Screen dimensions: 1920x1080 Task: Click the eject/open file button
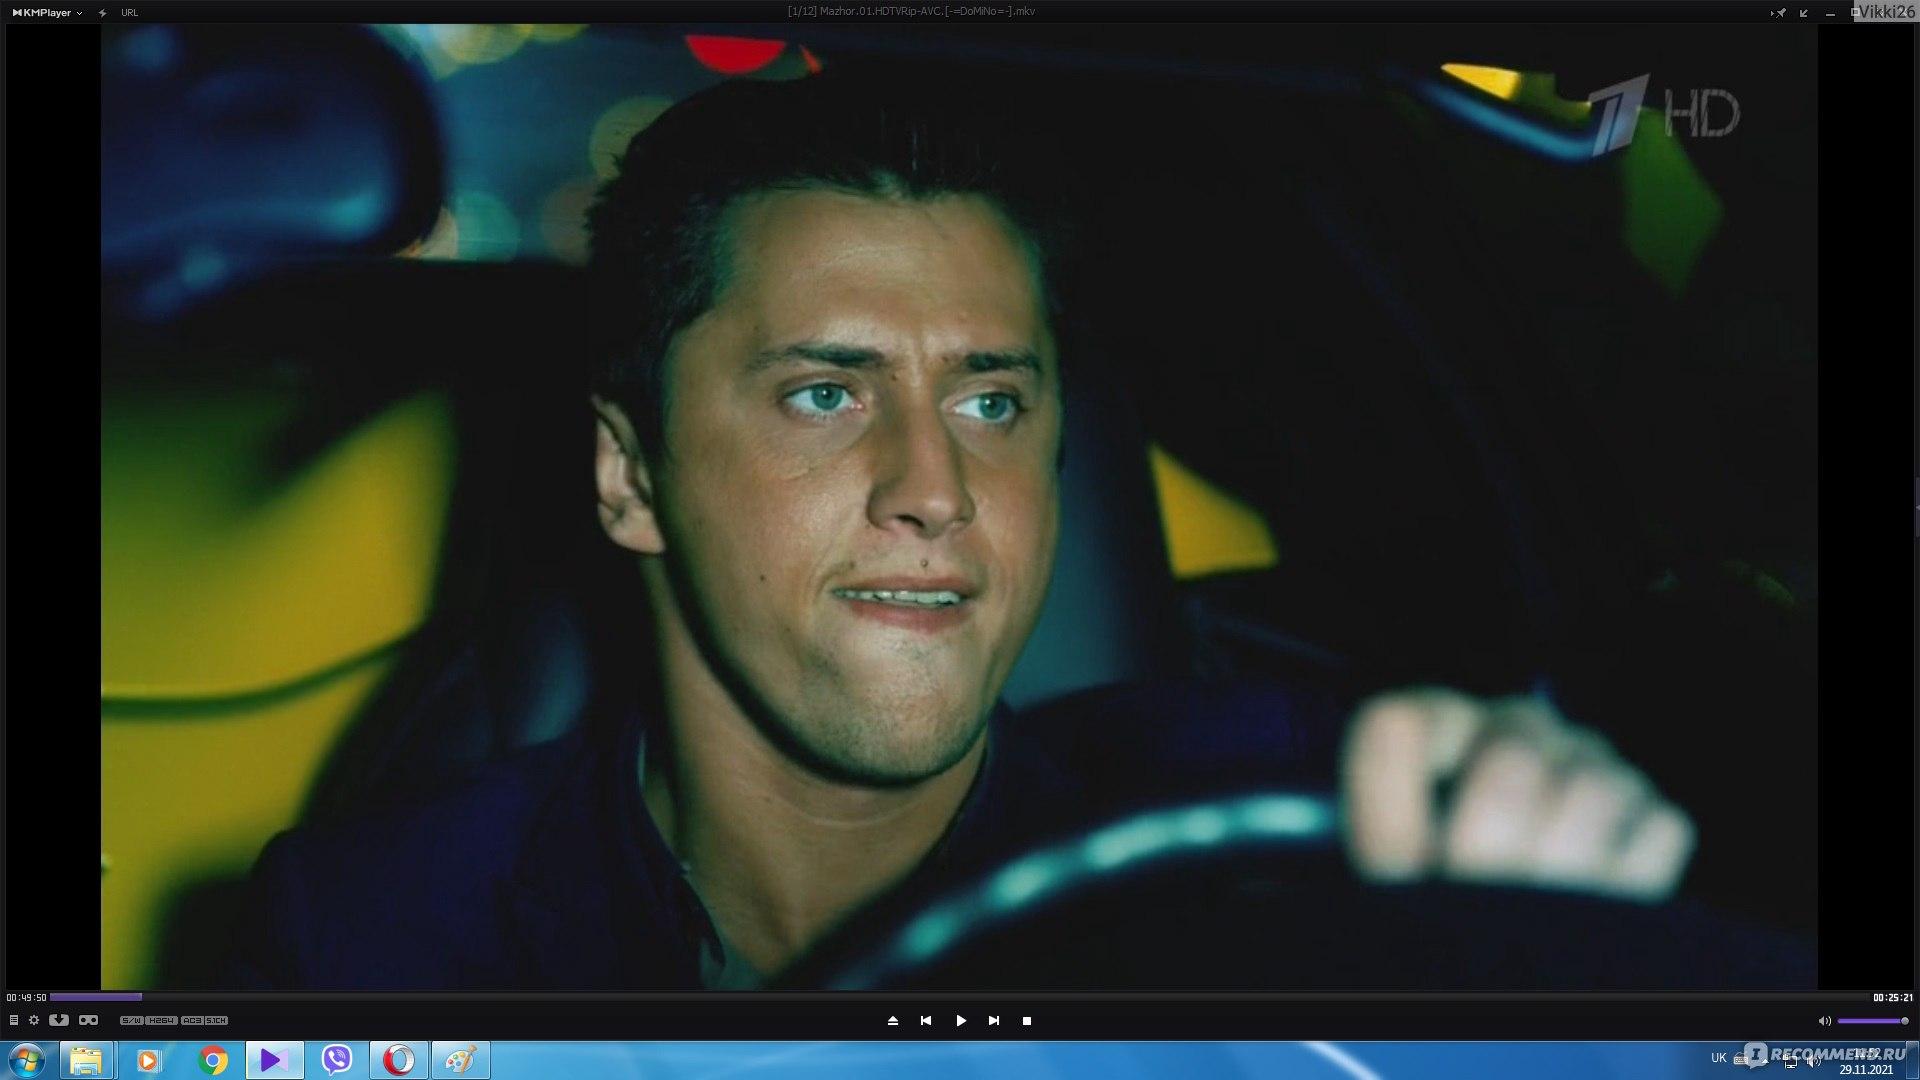coord(893,1021)
